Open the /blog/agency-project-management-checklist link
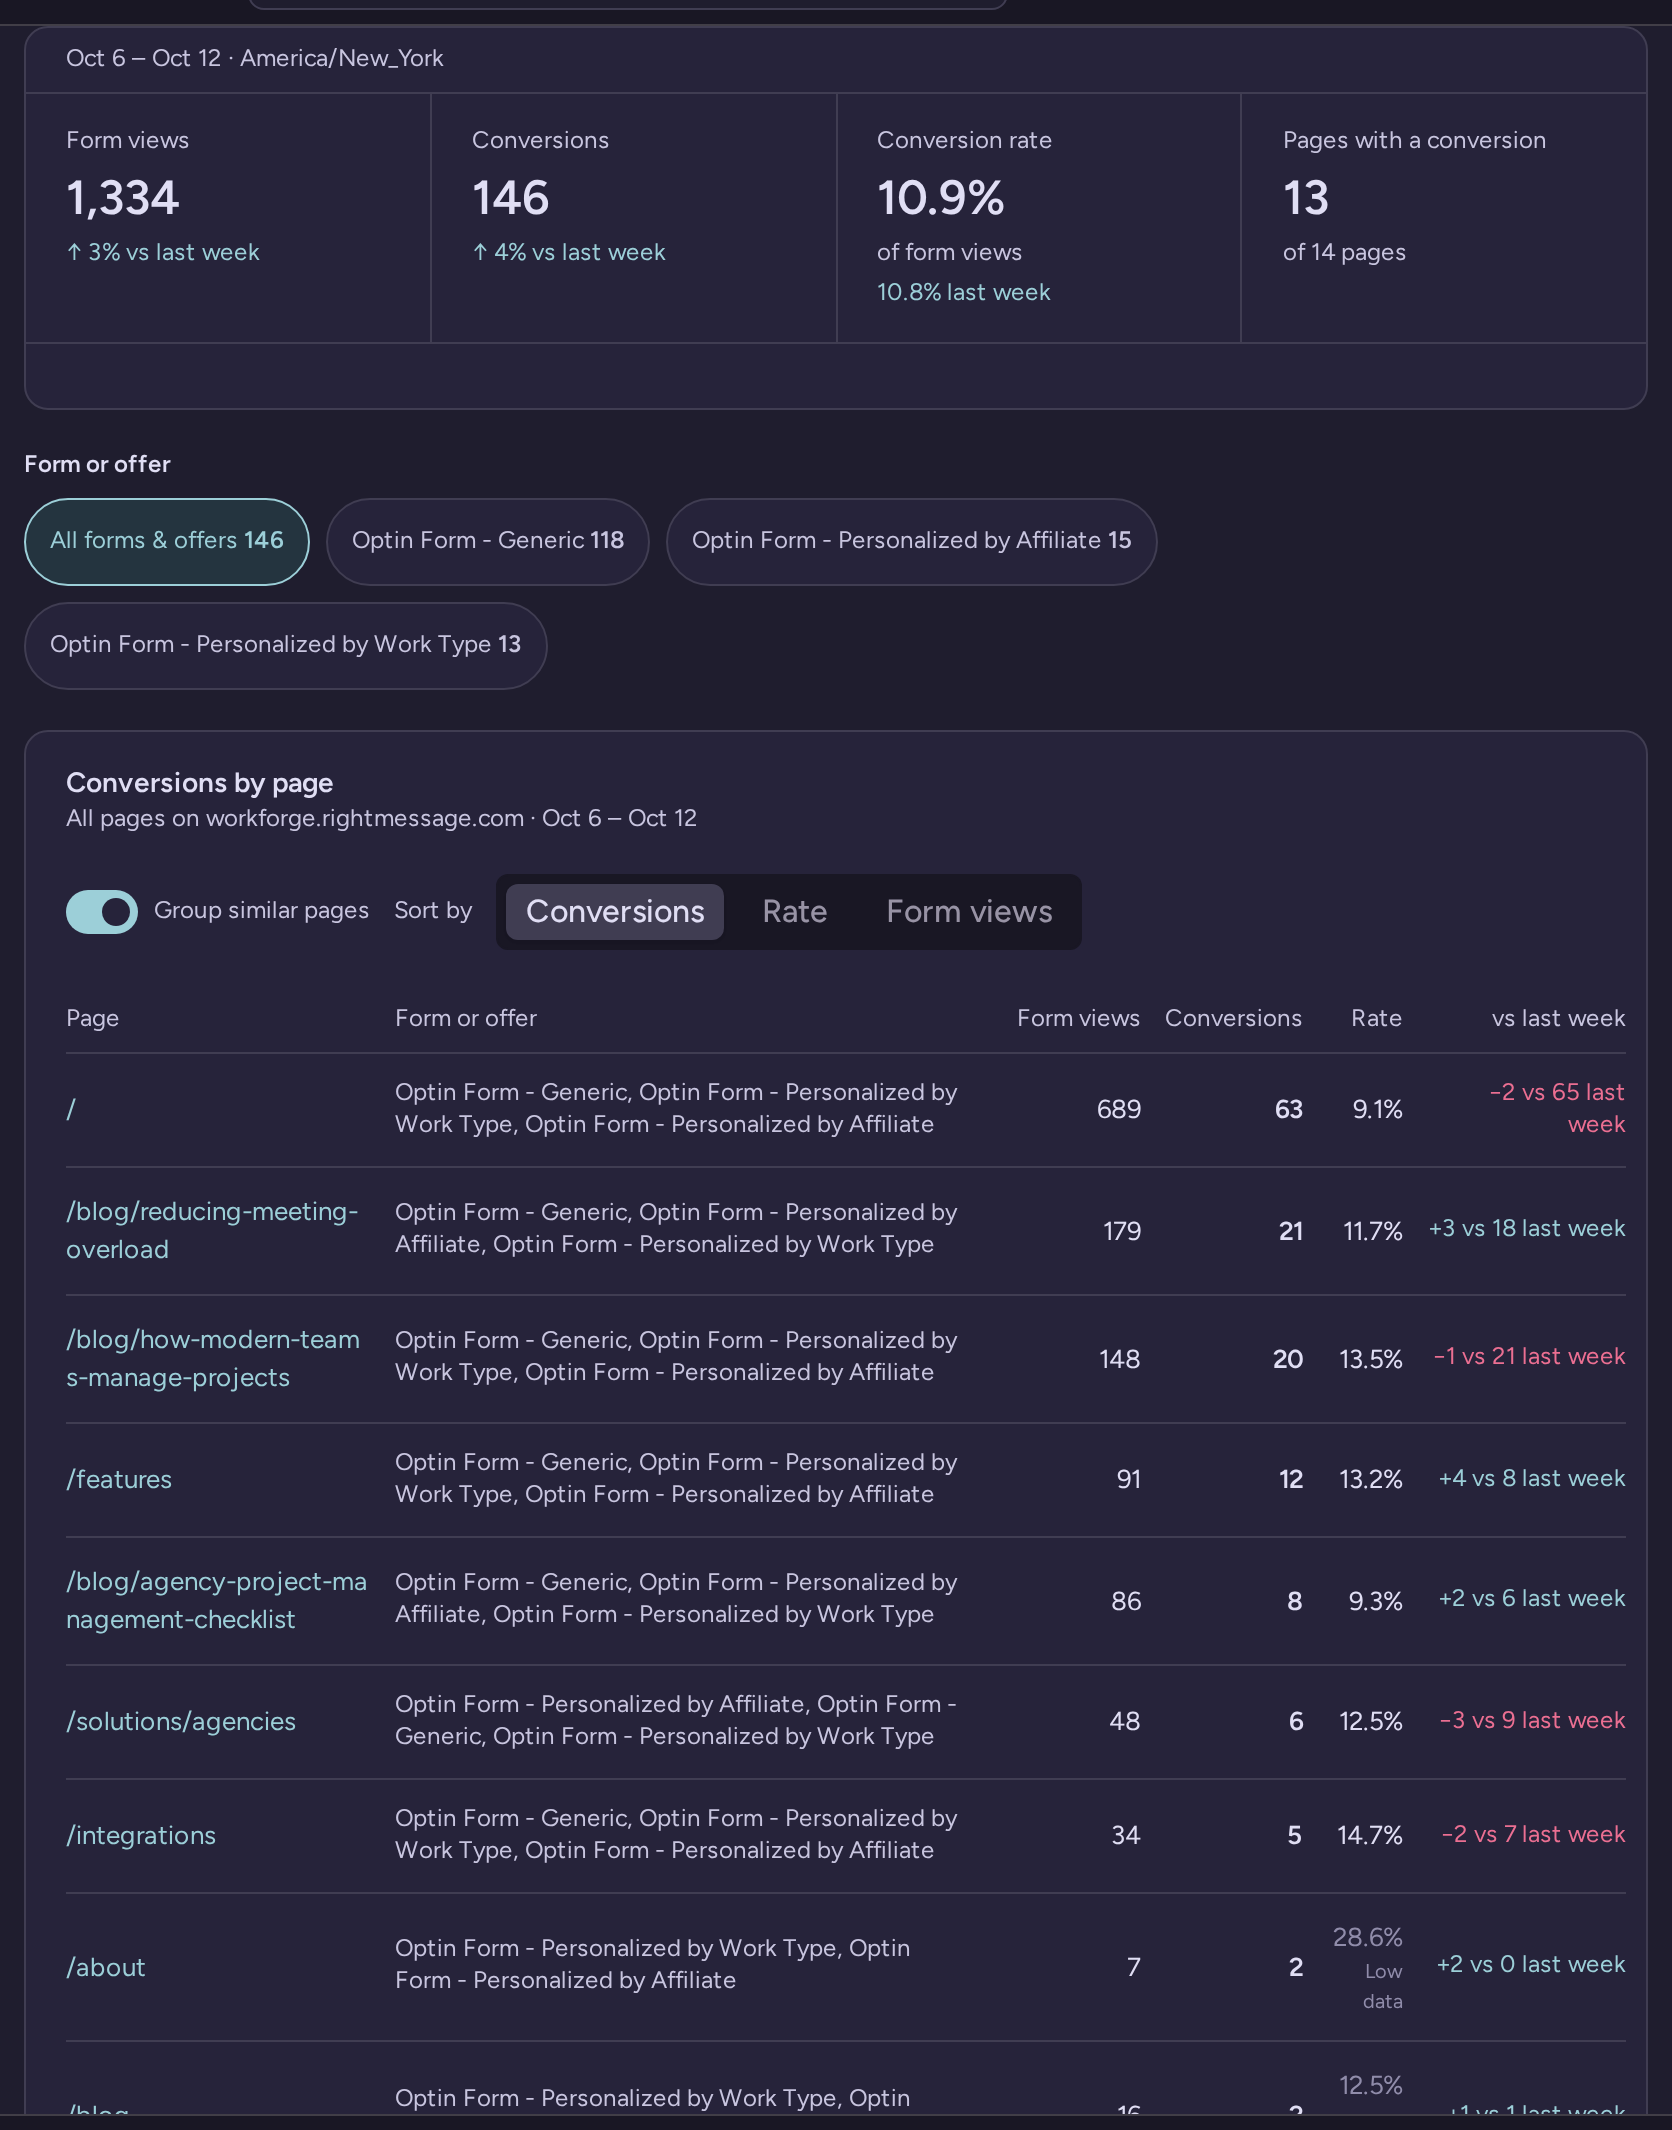1672x2130 pixels. tap(216, 1600)
